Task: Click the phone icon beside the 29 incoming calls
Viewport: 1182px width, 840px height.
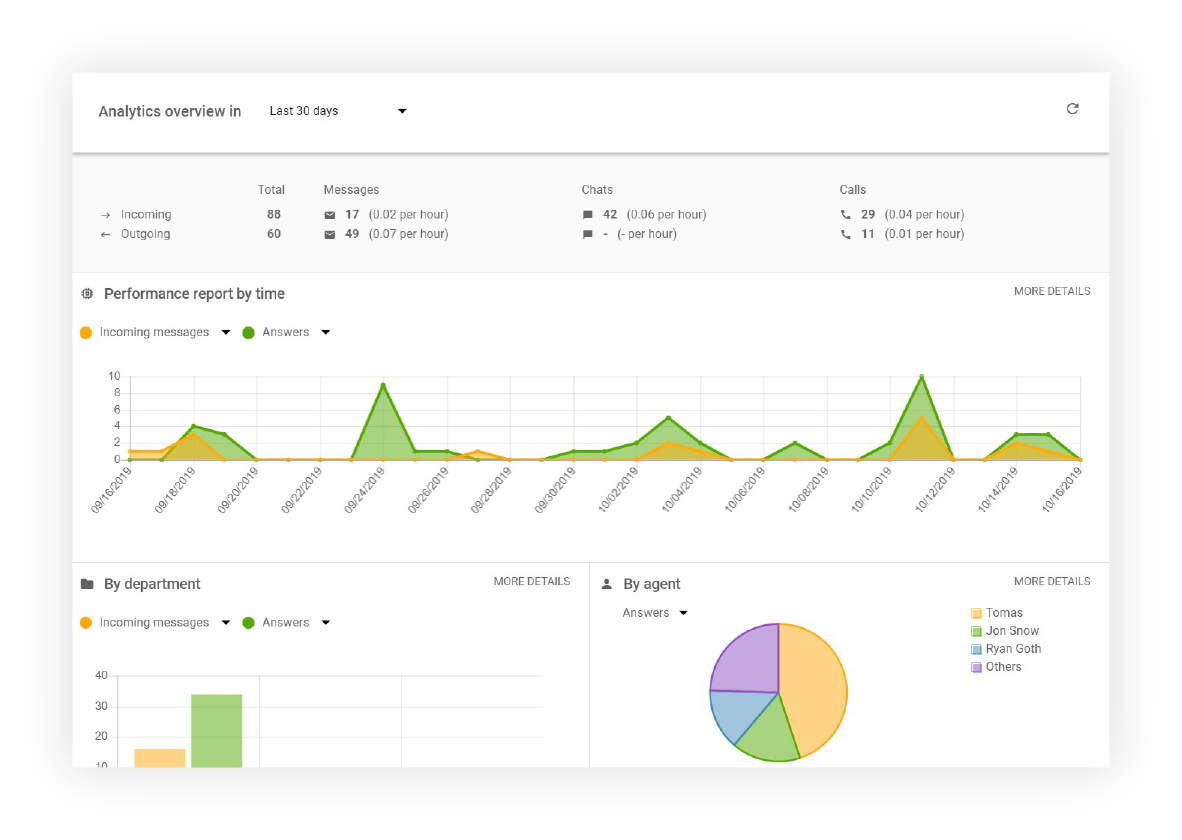Action: (x=846, y=214)
